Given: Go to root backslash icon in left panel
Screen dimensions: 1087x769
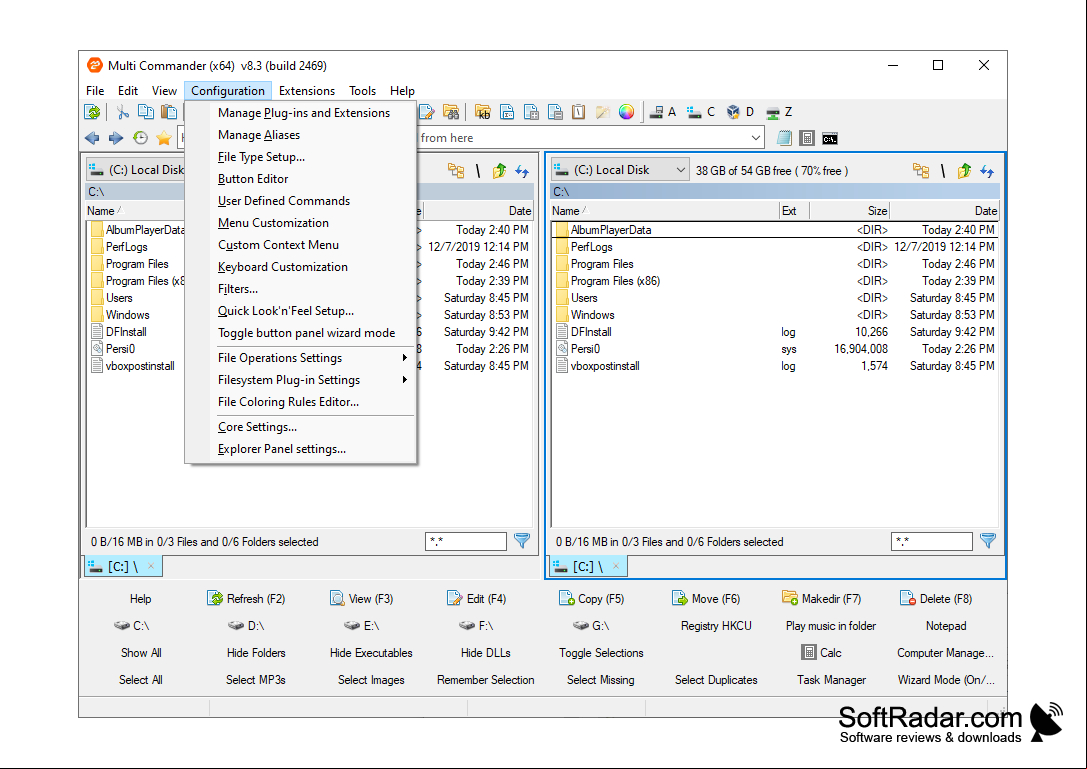Looking at the screenshot, I should [x=478, y=171].
